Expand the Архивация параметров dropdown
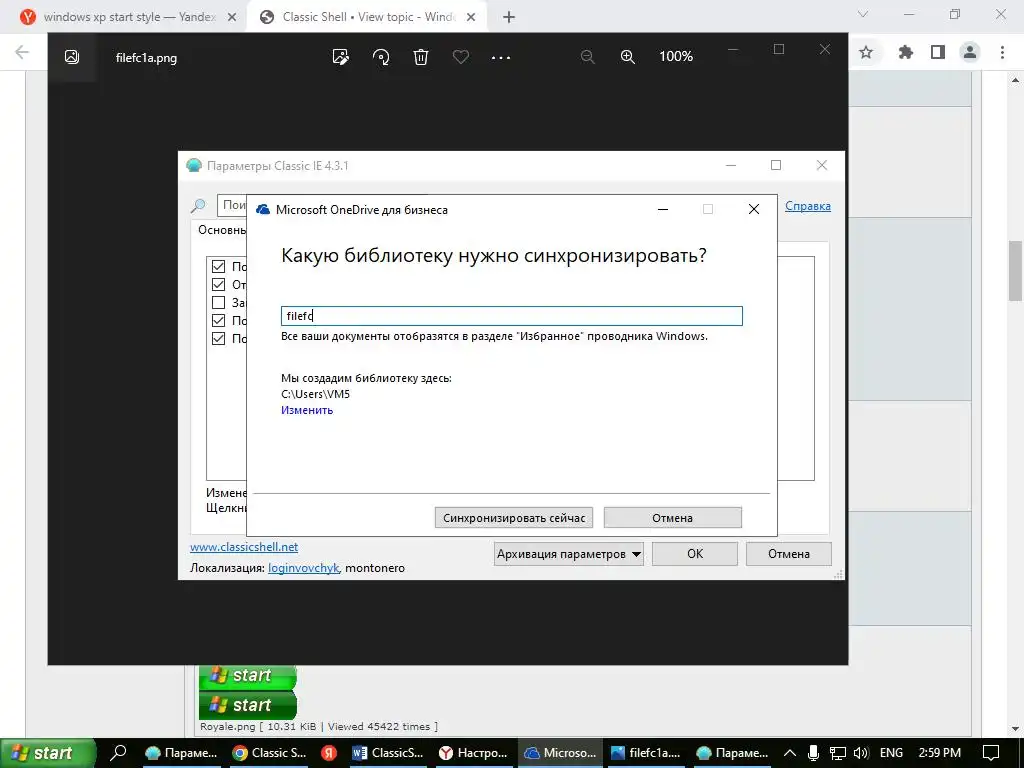1024x768 pixels. [x=568, y=554]
